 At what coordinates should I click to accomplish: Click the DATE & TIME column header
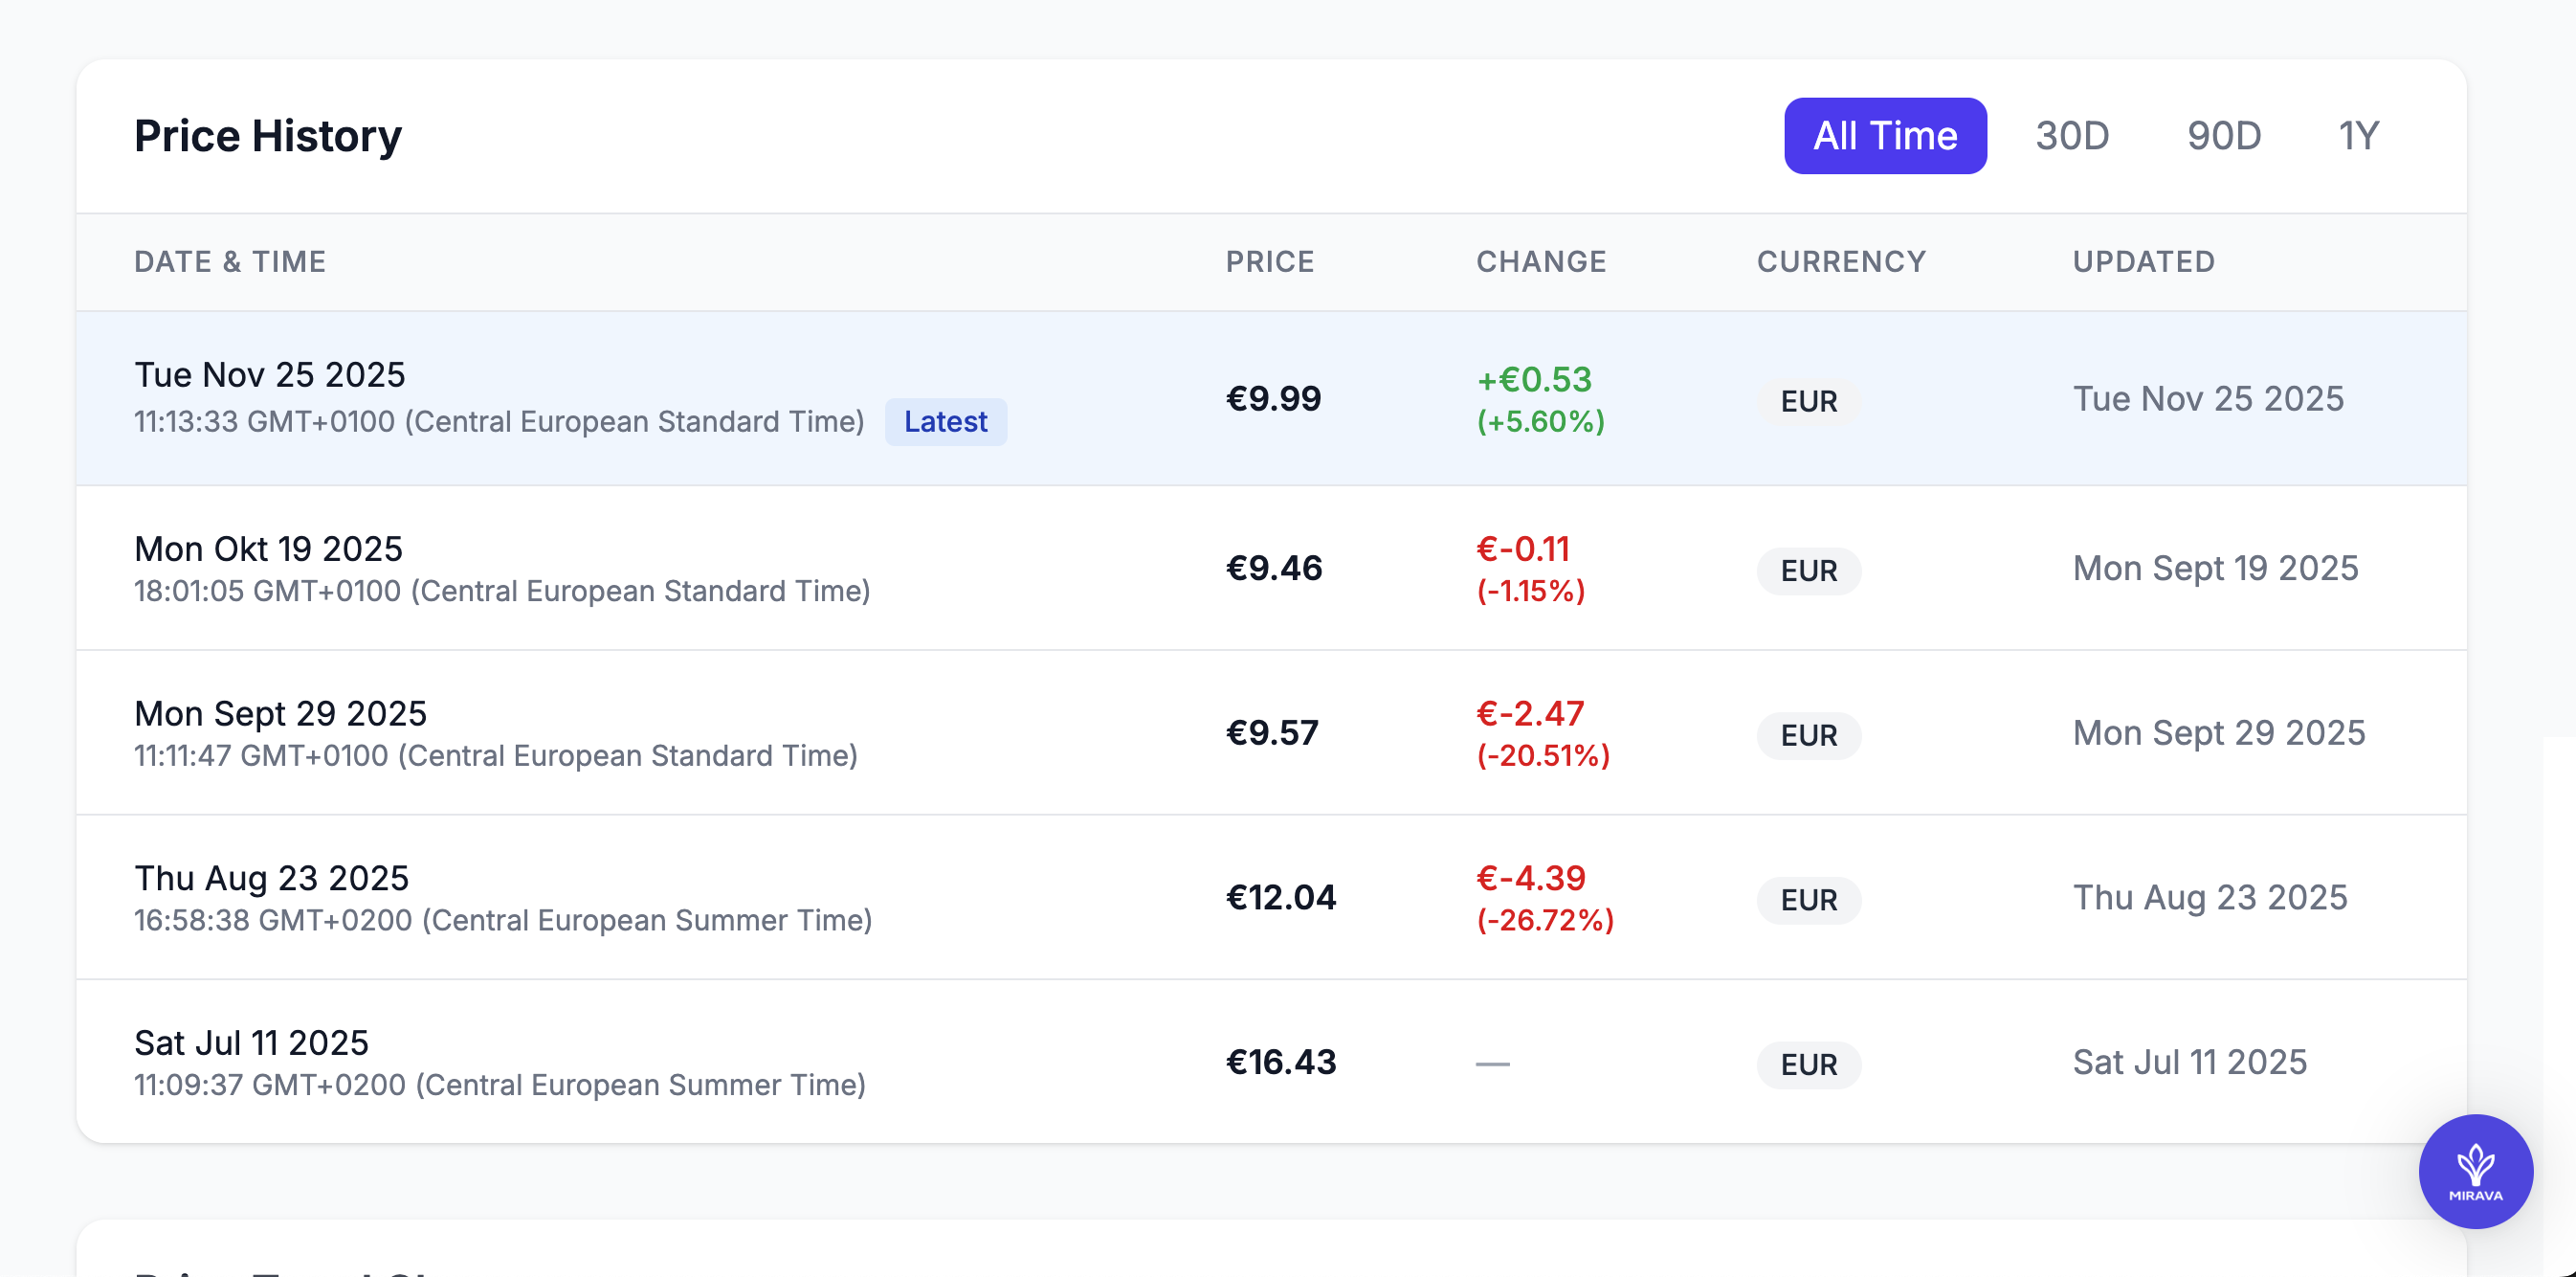point(230,262)
